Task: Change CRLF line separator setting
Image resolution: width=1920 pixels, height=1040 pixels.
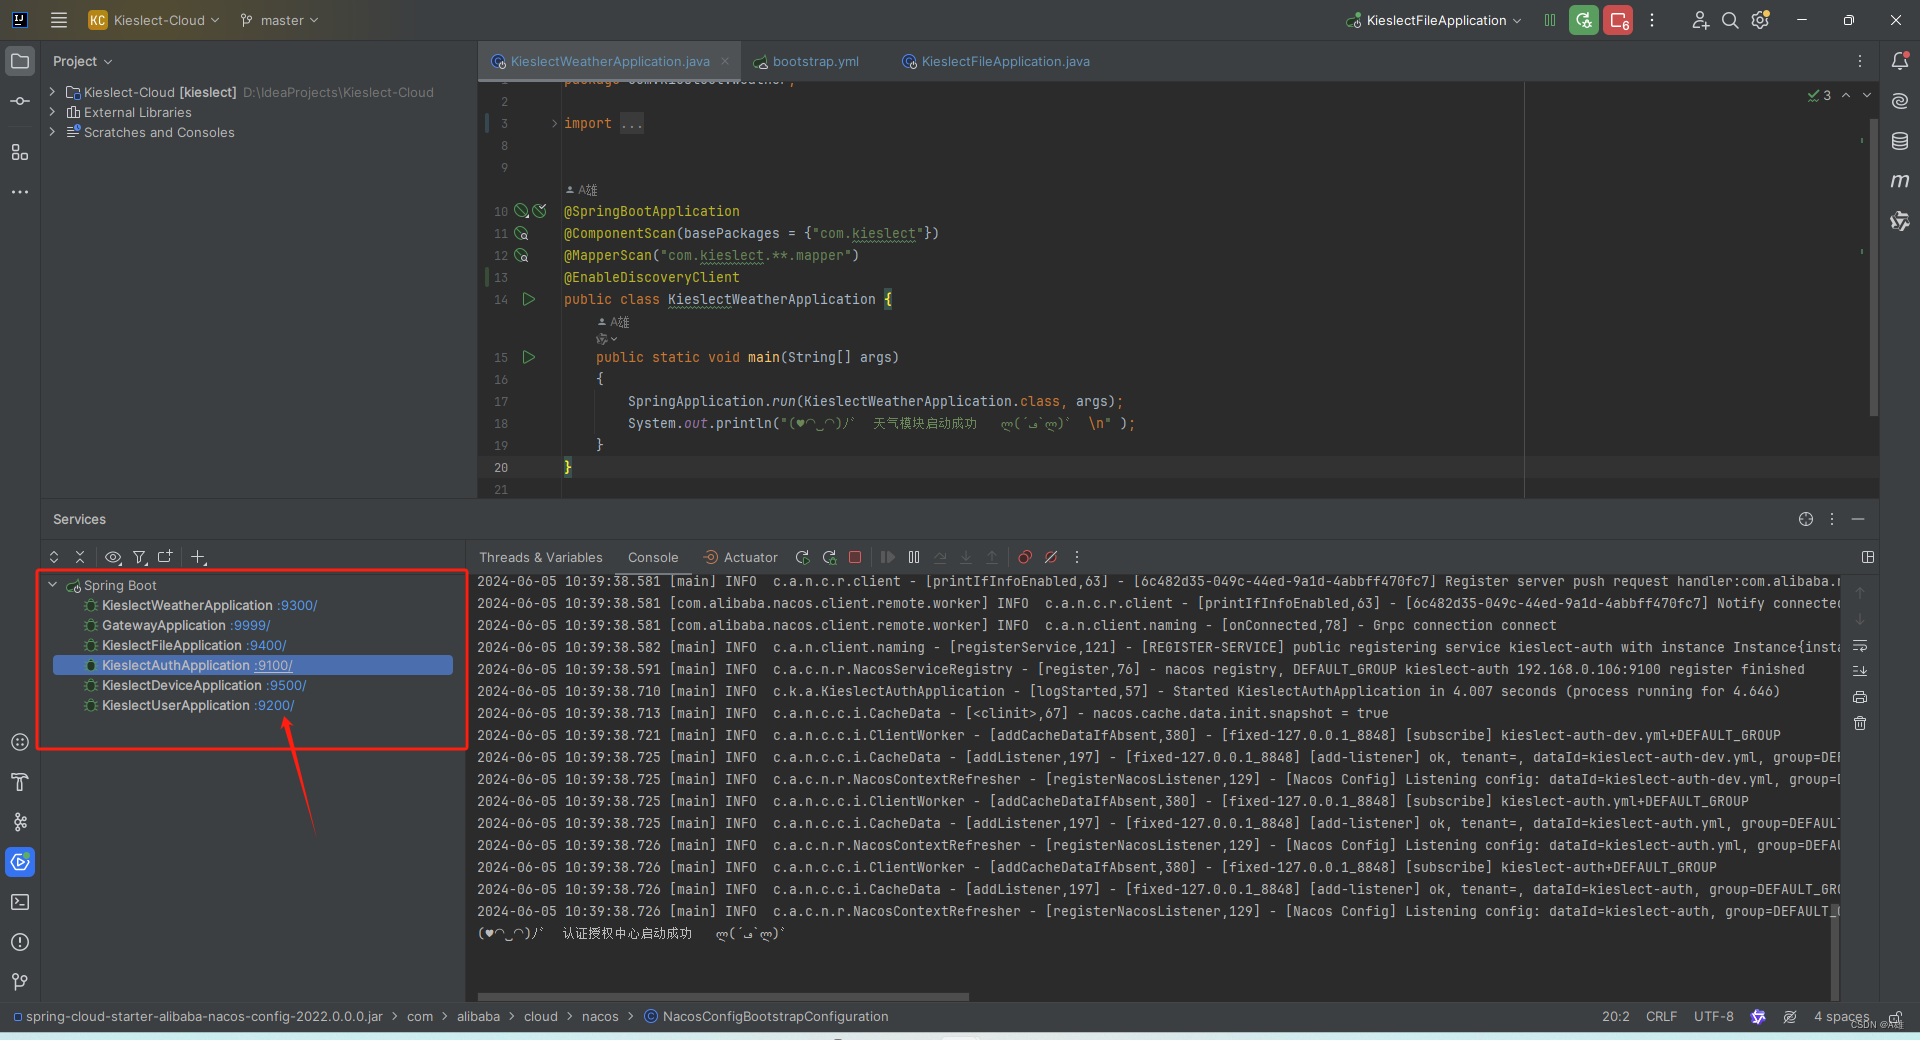Action: 1661,1016
